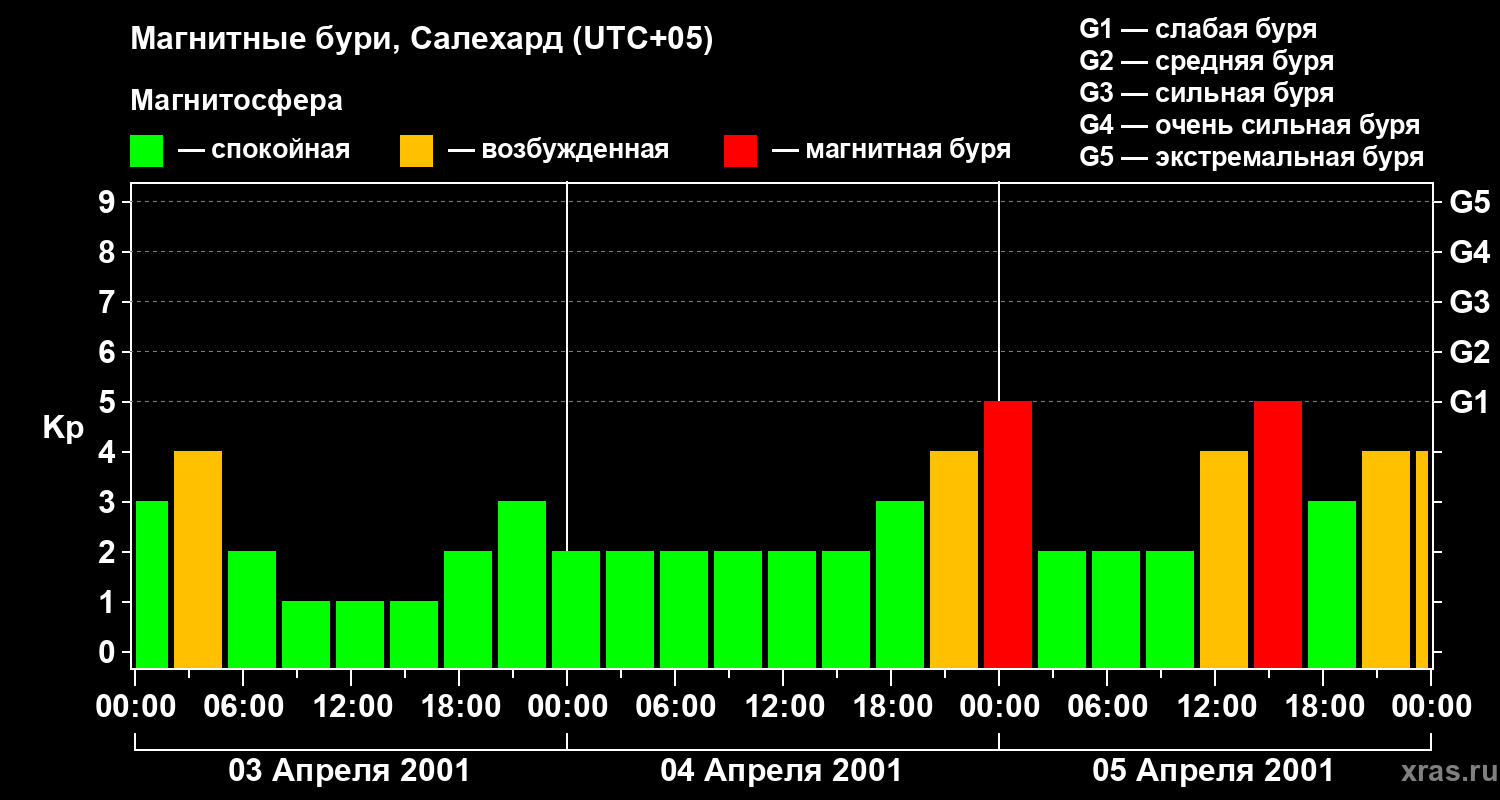This screenshot has width=1500, height=800.
Task: Click the 00:00 label starting 05 April
Action: 1000,706
